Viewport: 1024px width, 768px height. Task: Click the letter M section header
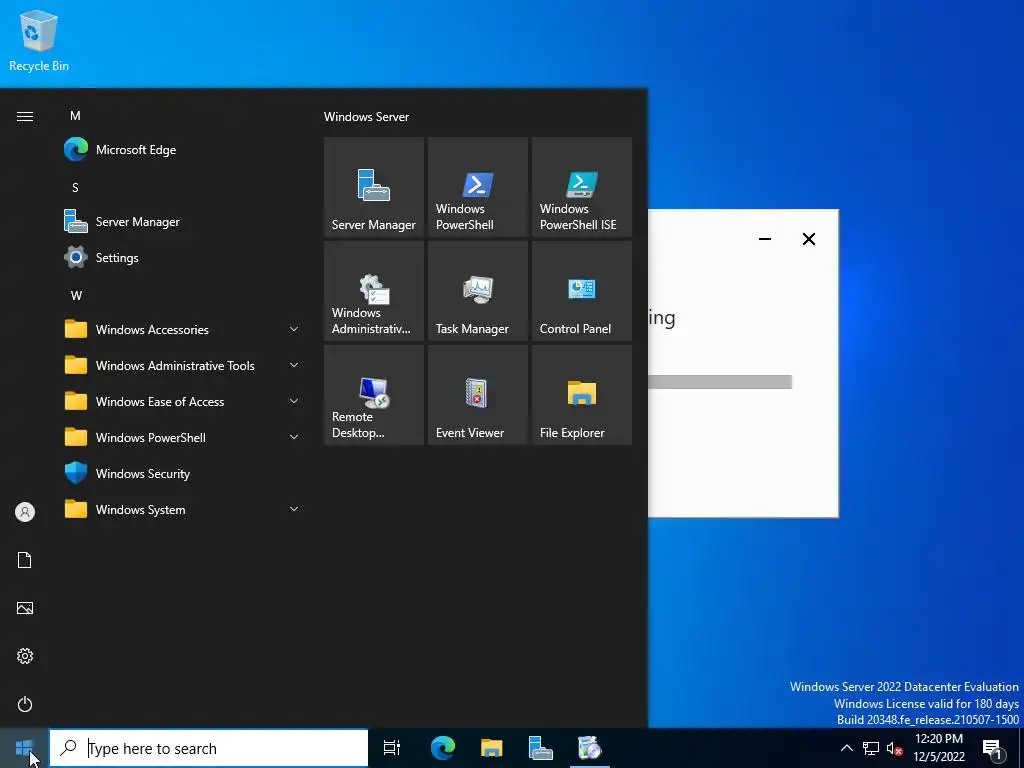[75, 116]
